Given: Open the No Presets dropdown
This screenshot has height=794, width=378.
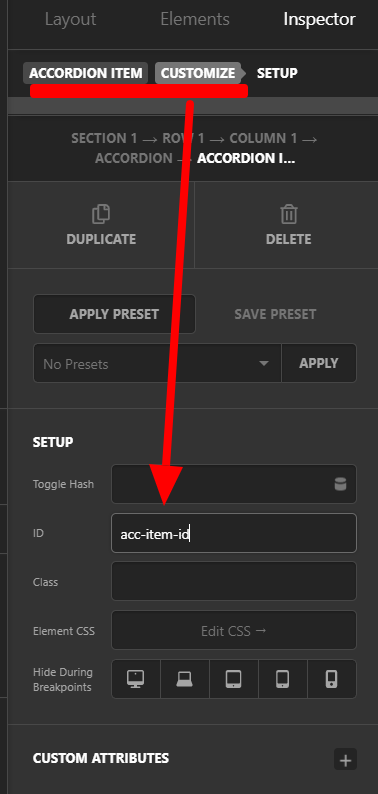Looking at the screenshot, I should [157, 364].
